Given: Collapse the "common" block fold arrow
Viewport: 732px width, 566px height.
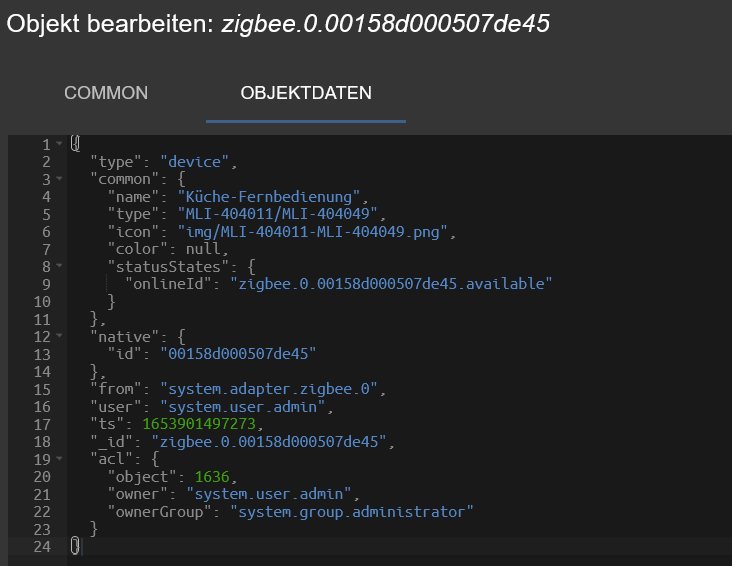Looking at the screenshot, I should pos(59,178).
